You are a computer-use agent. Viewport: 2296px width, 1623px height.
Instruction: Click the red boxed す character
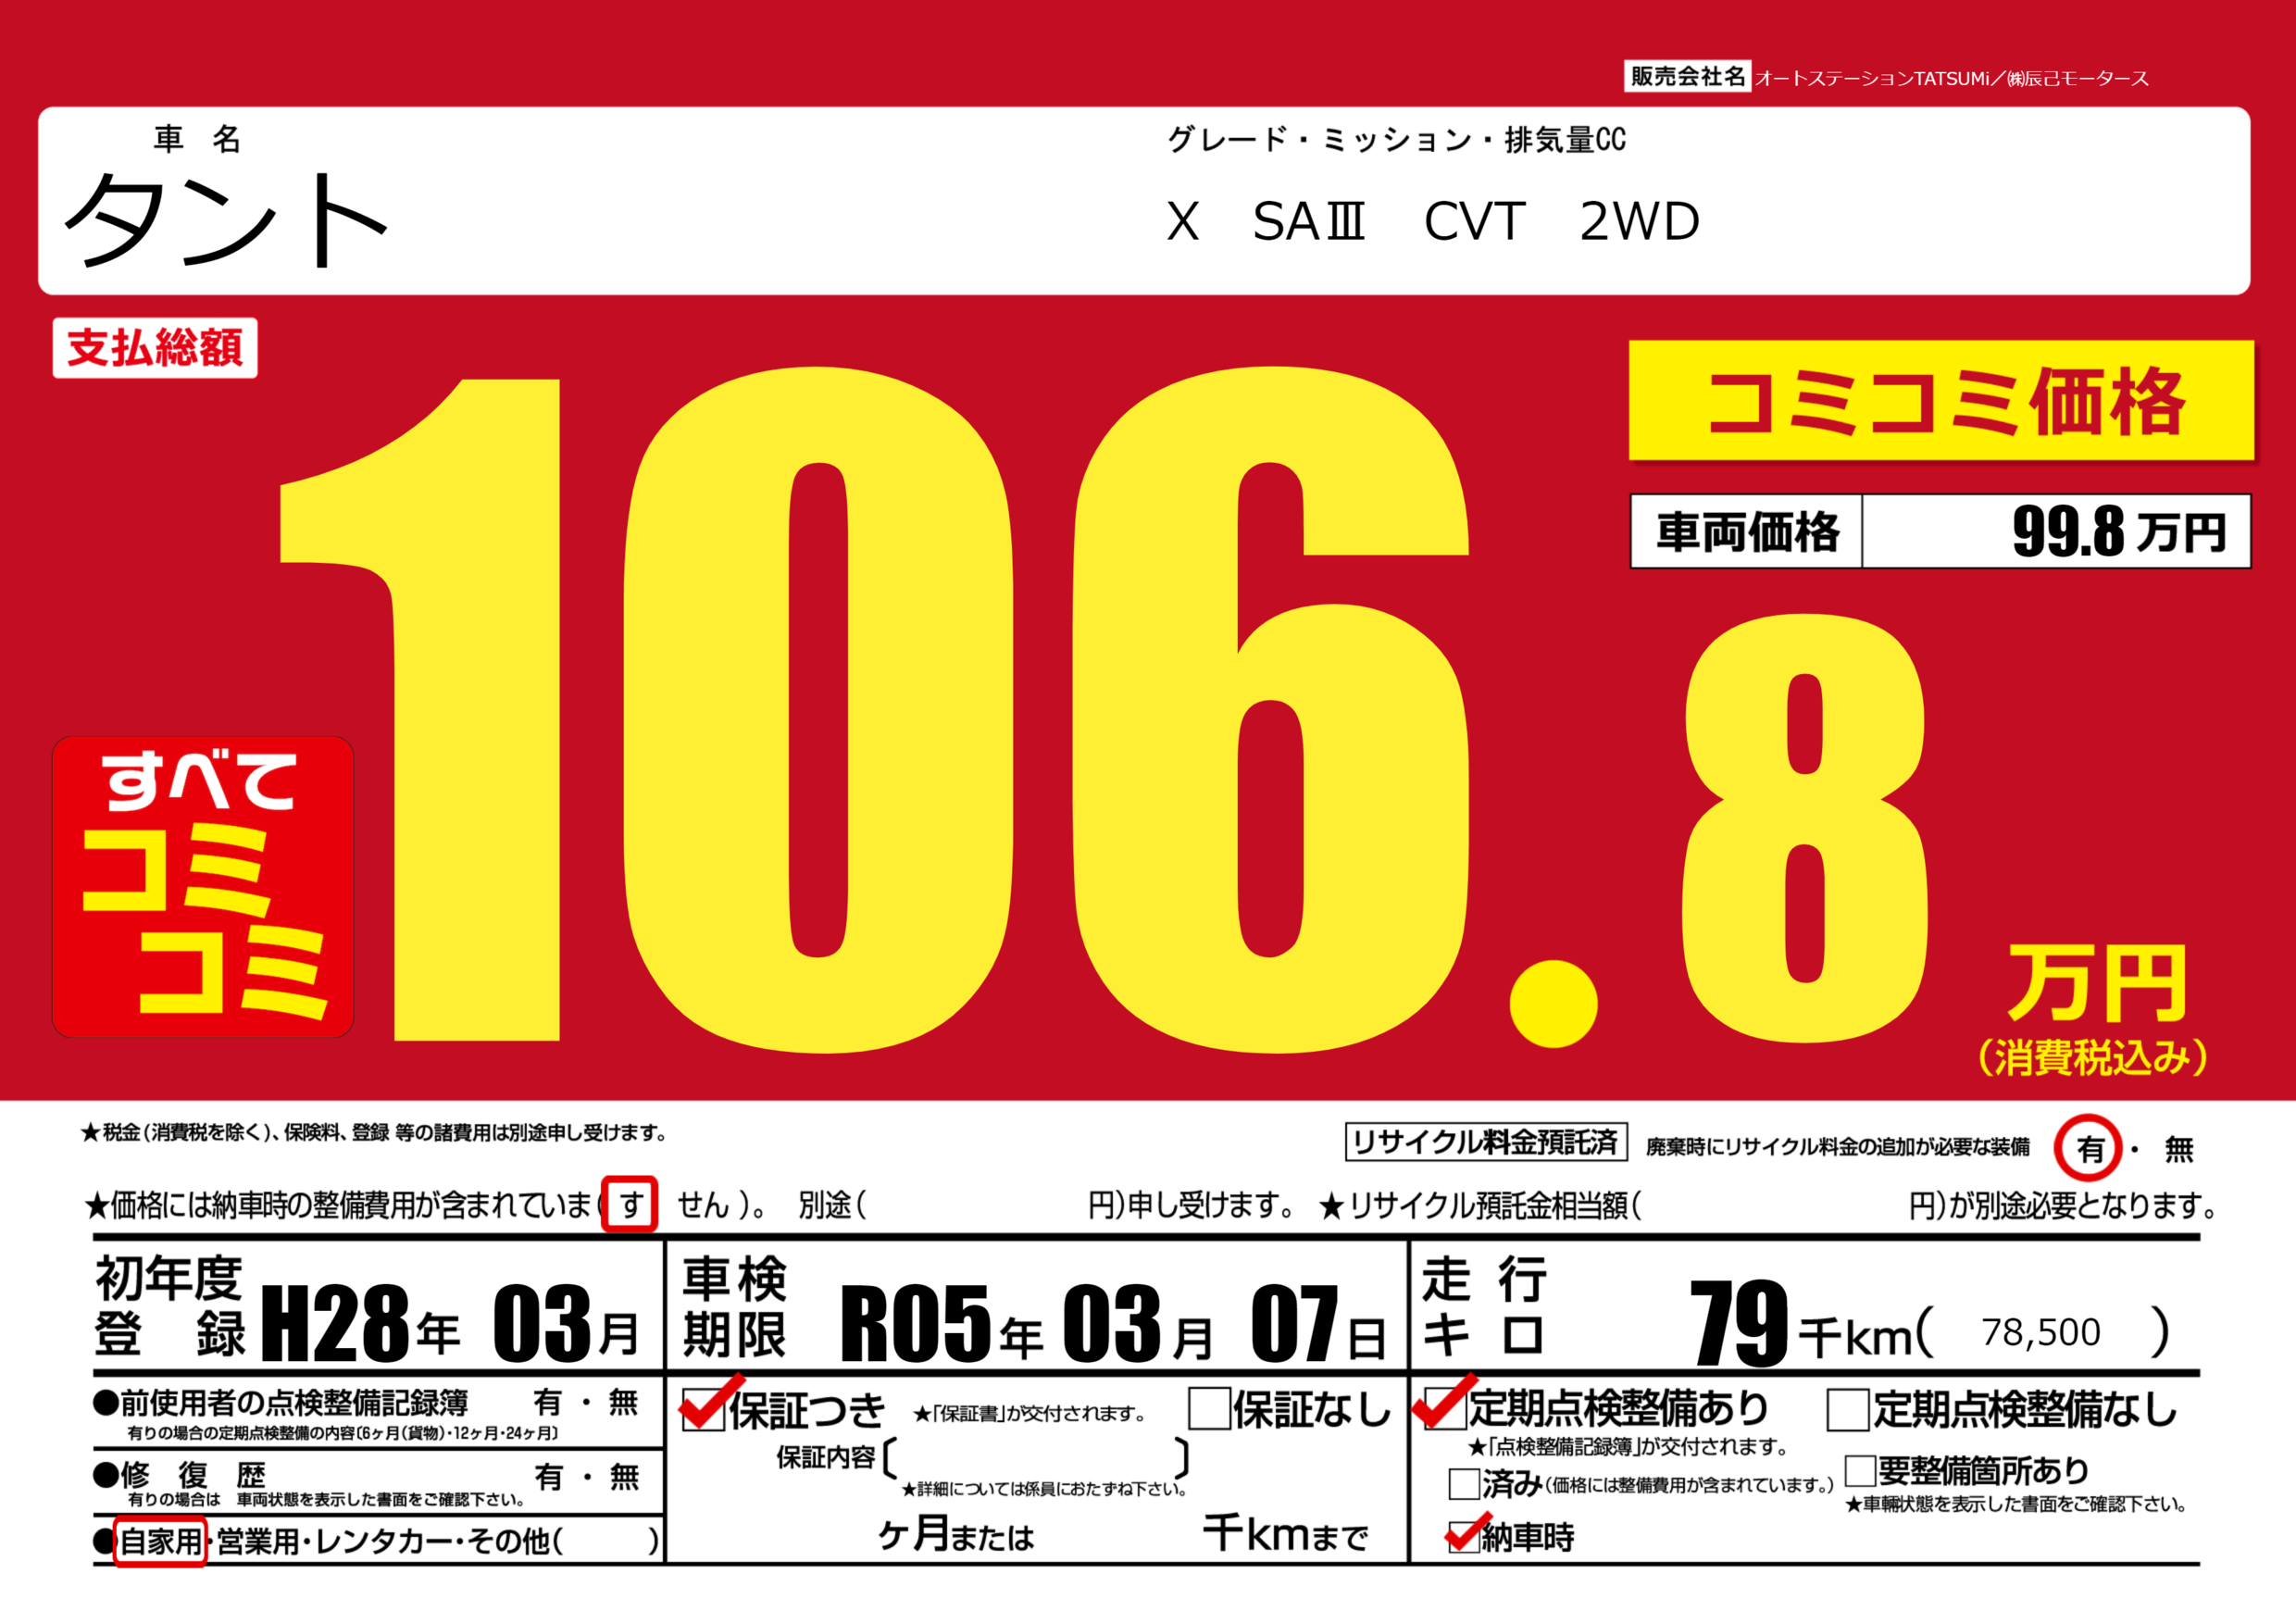[x=629, y=1204]
